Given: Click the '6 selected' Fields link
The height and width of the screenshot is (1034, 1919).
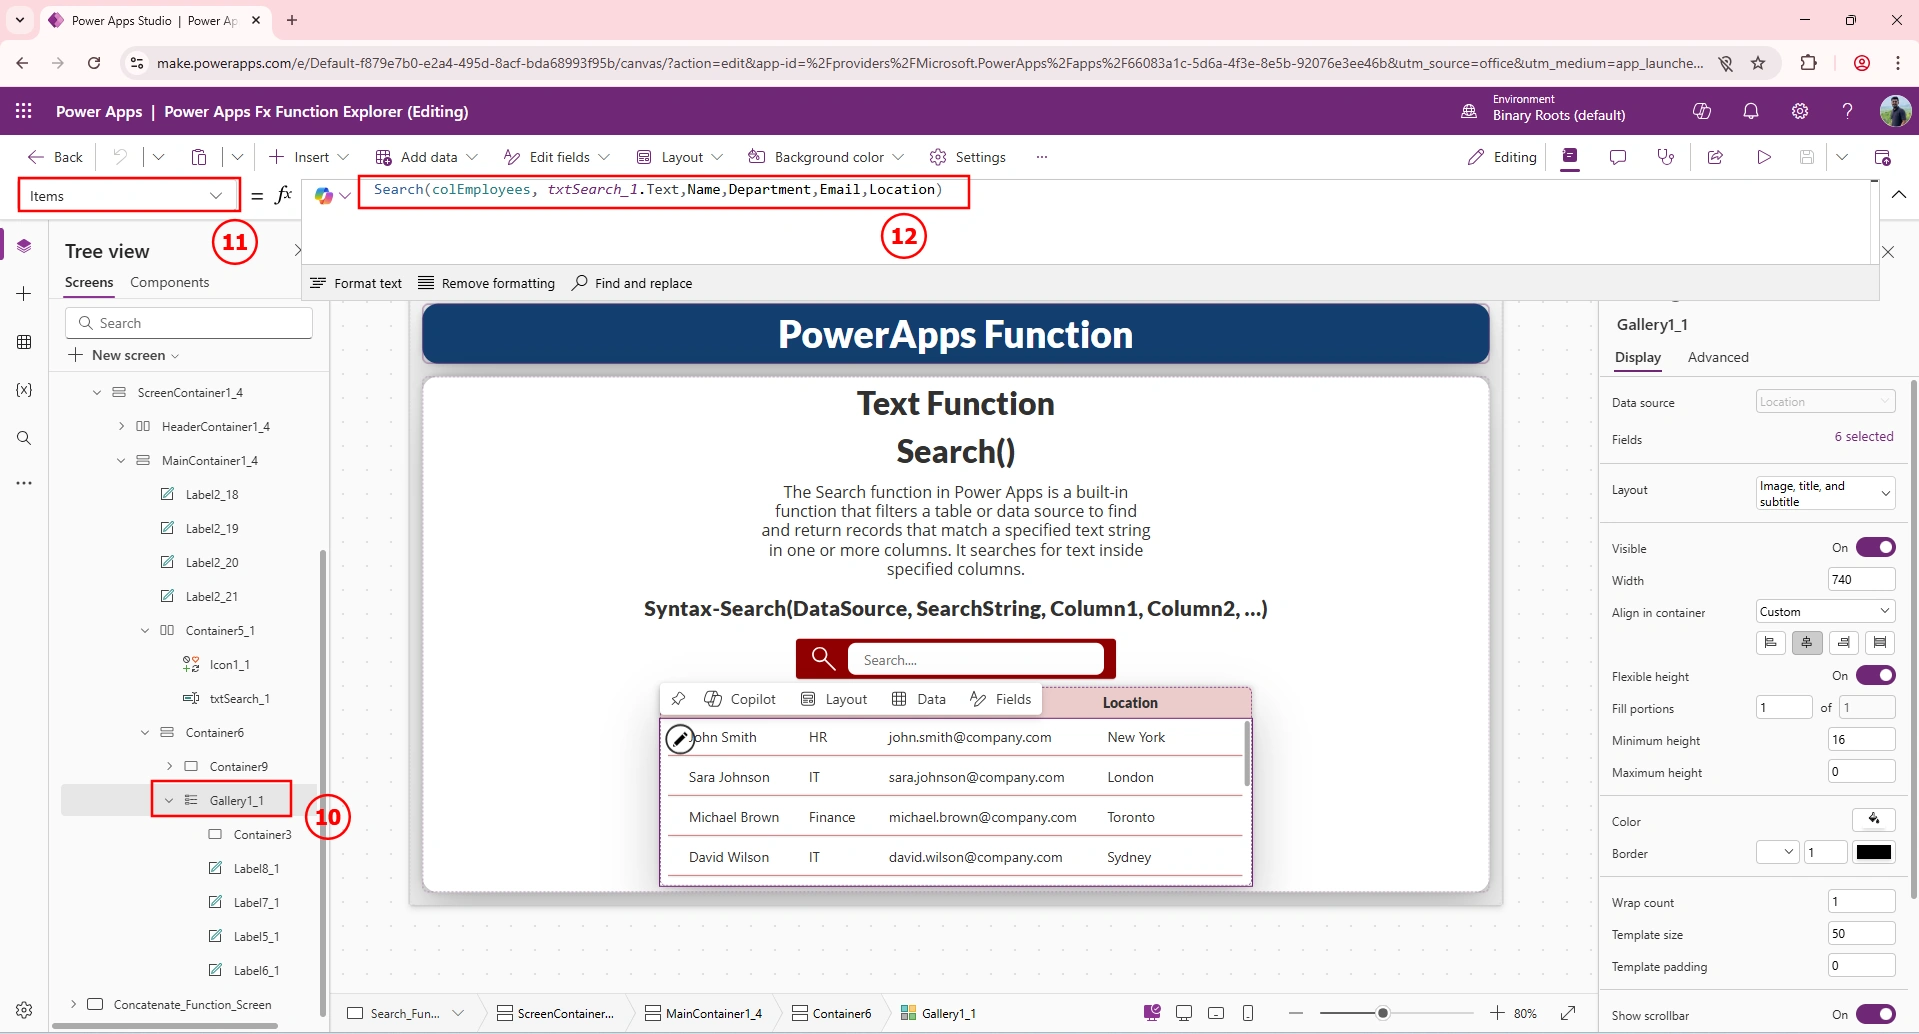Looking at the screenshot, I should (1864, 437).
